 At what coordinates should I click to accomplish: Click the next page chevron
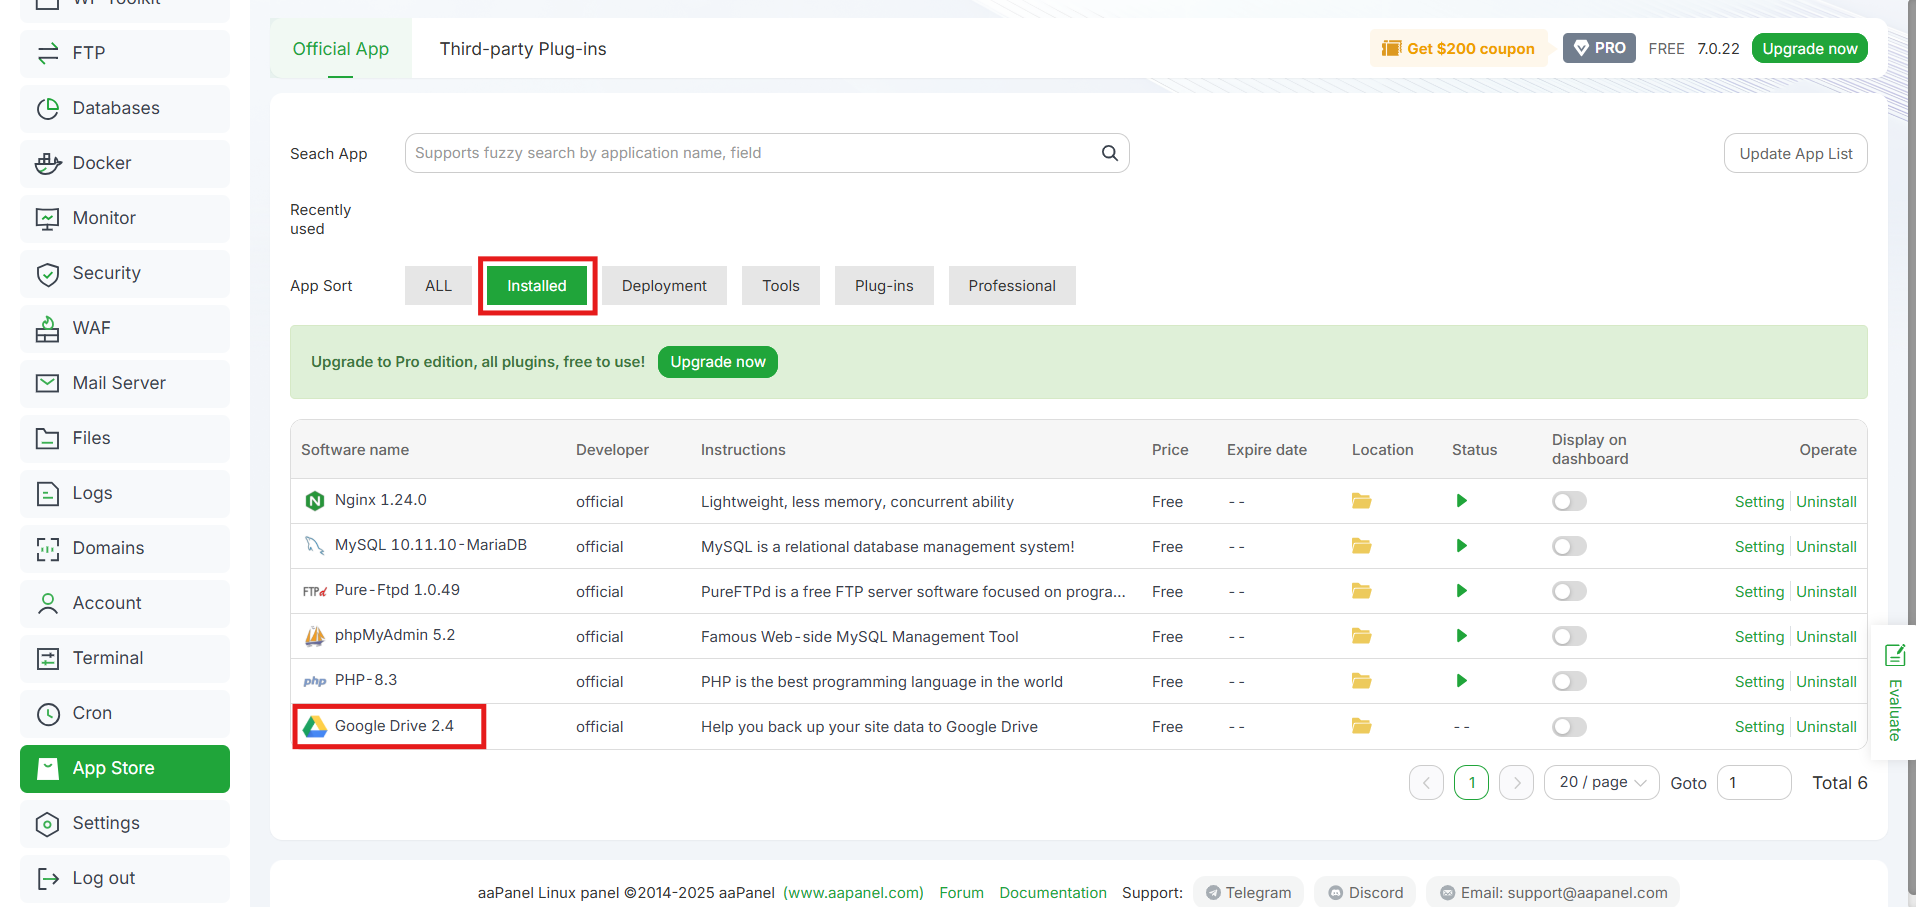click(x=1516, y=782)
